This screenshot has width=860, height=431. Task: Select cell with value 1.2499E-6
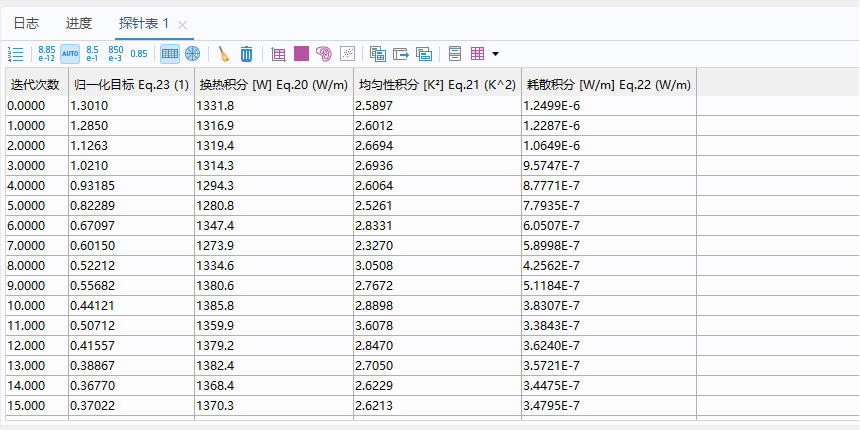pyautogui.click(x=609, y=106)
